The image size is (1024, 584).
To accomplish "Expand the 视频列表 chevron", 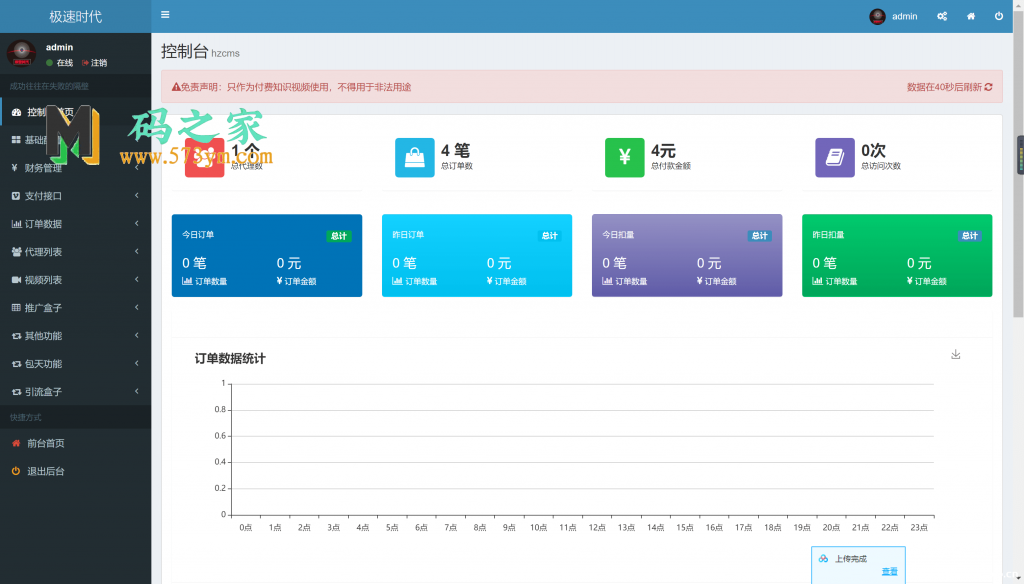I will (136, 280).
